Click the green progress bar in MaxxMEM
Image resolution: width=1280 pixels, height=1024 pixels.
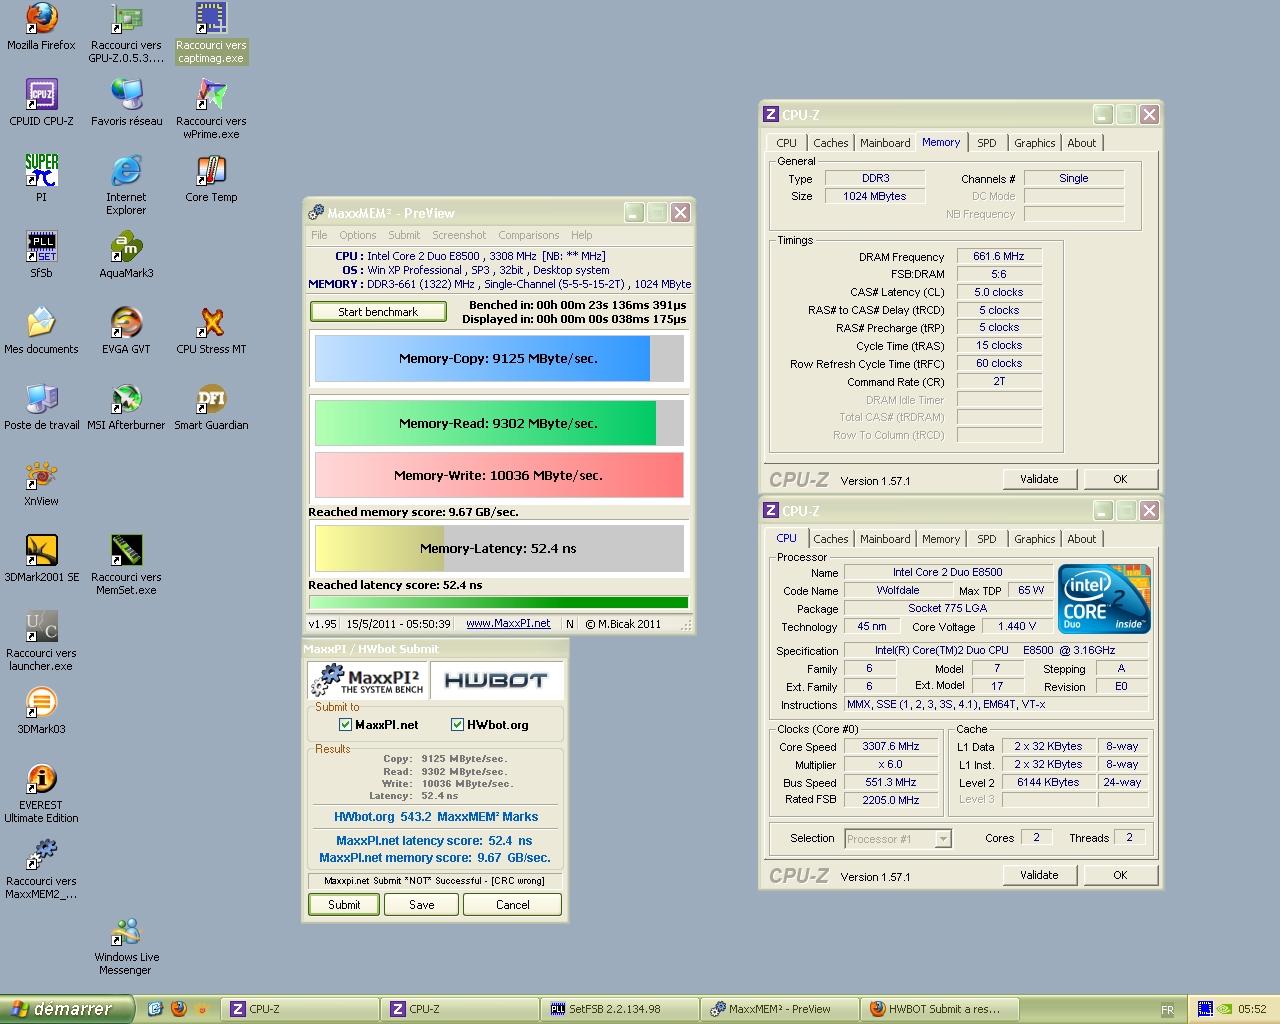[x=499, y=603]
